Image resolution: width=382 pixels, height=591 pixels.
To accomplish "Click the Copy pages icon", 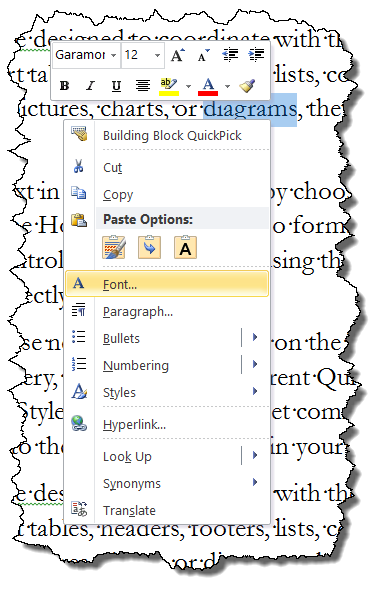I will 79,193.
